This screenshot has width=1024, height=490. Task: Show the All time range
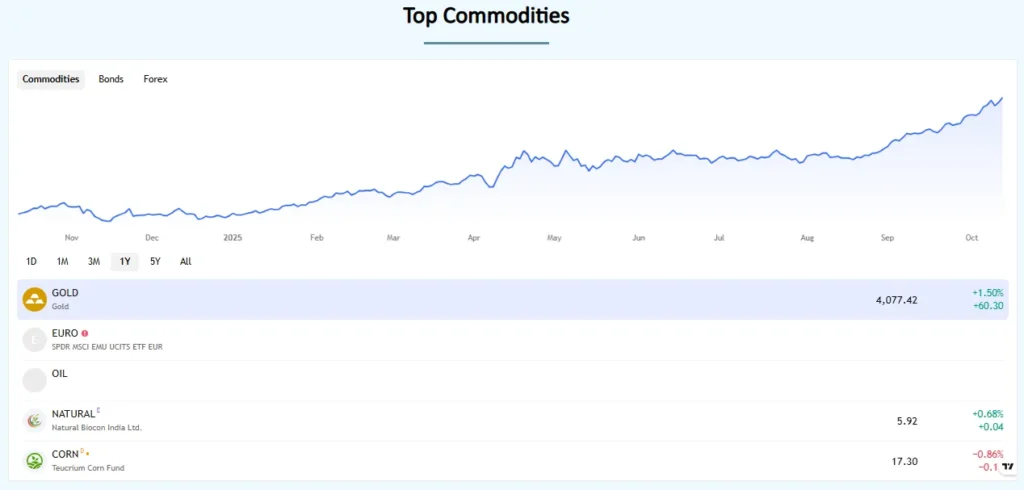click(185, 262)
